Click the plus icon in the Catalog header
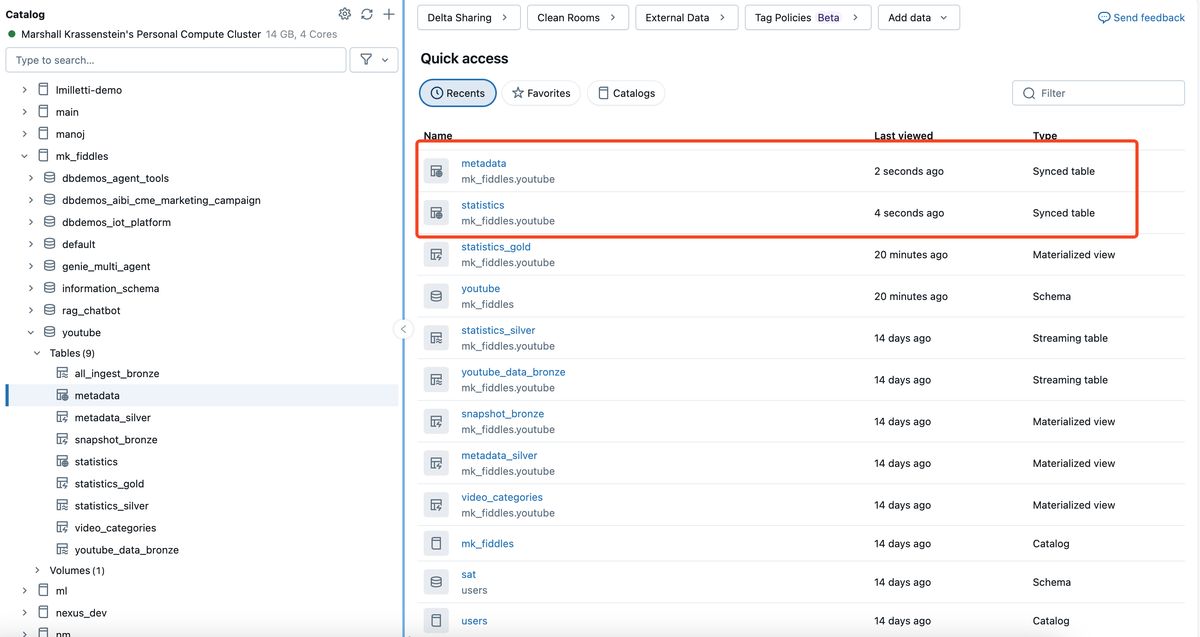 coord(389,14)
